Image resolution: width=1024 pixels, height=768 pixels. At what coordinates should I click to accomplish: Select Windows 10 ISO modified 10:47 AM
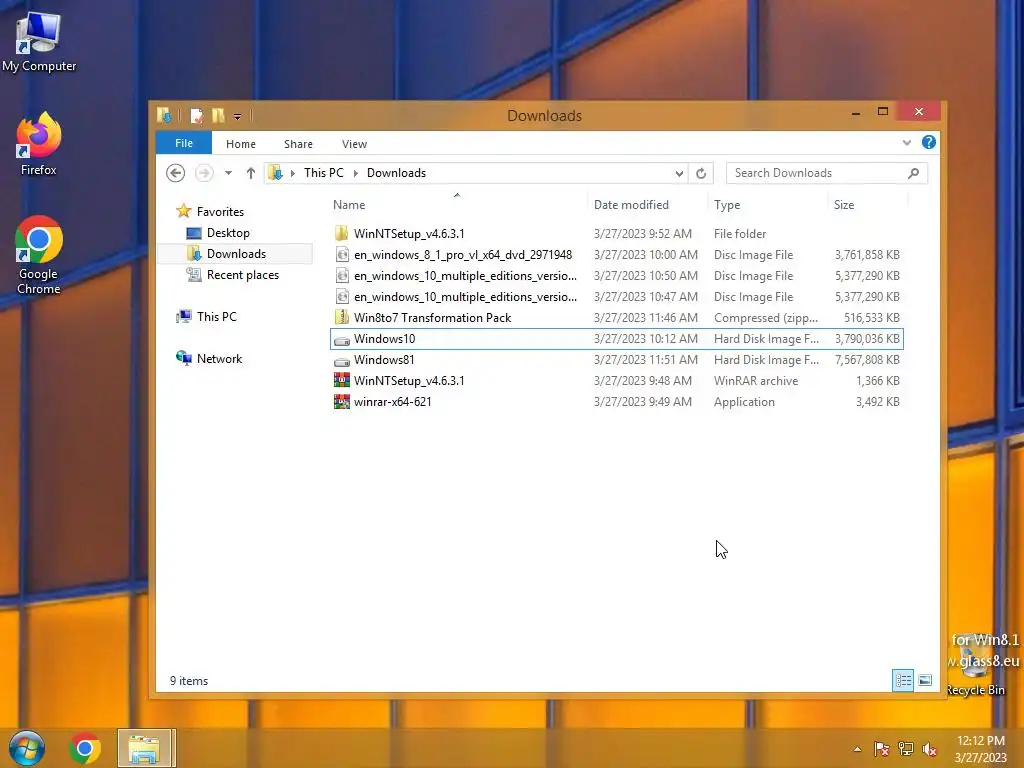tap(616, 296)
